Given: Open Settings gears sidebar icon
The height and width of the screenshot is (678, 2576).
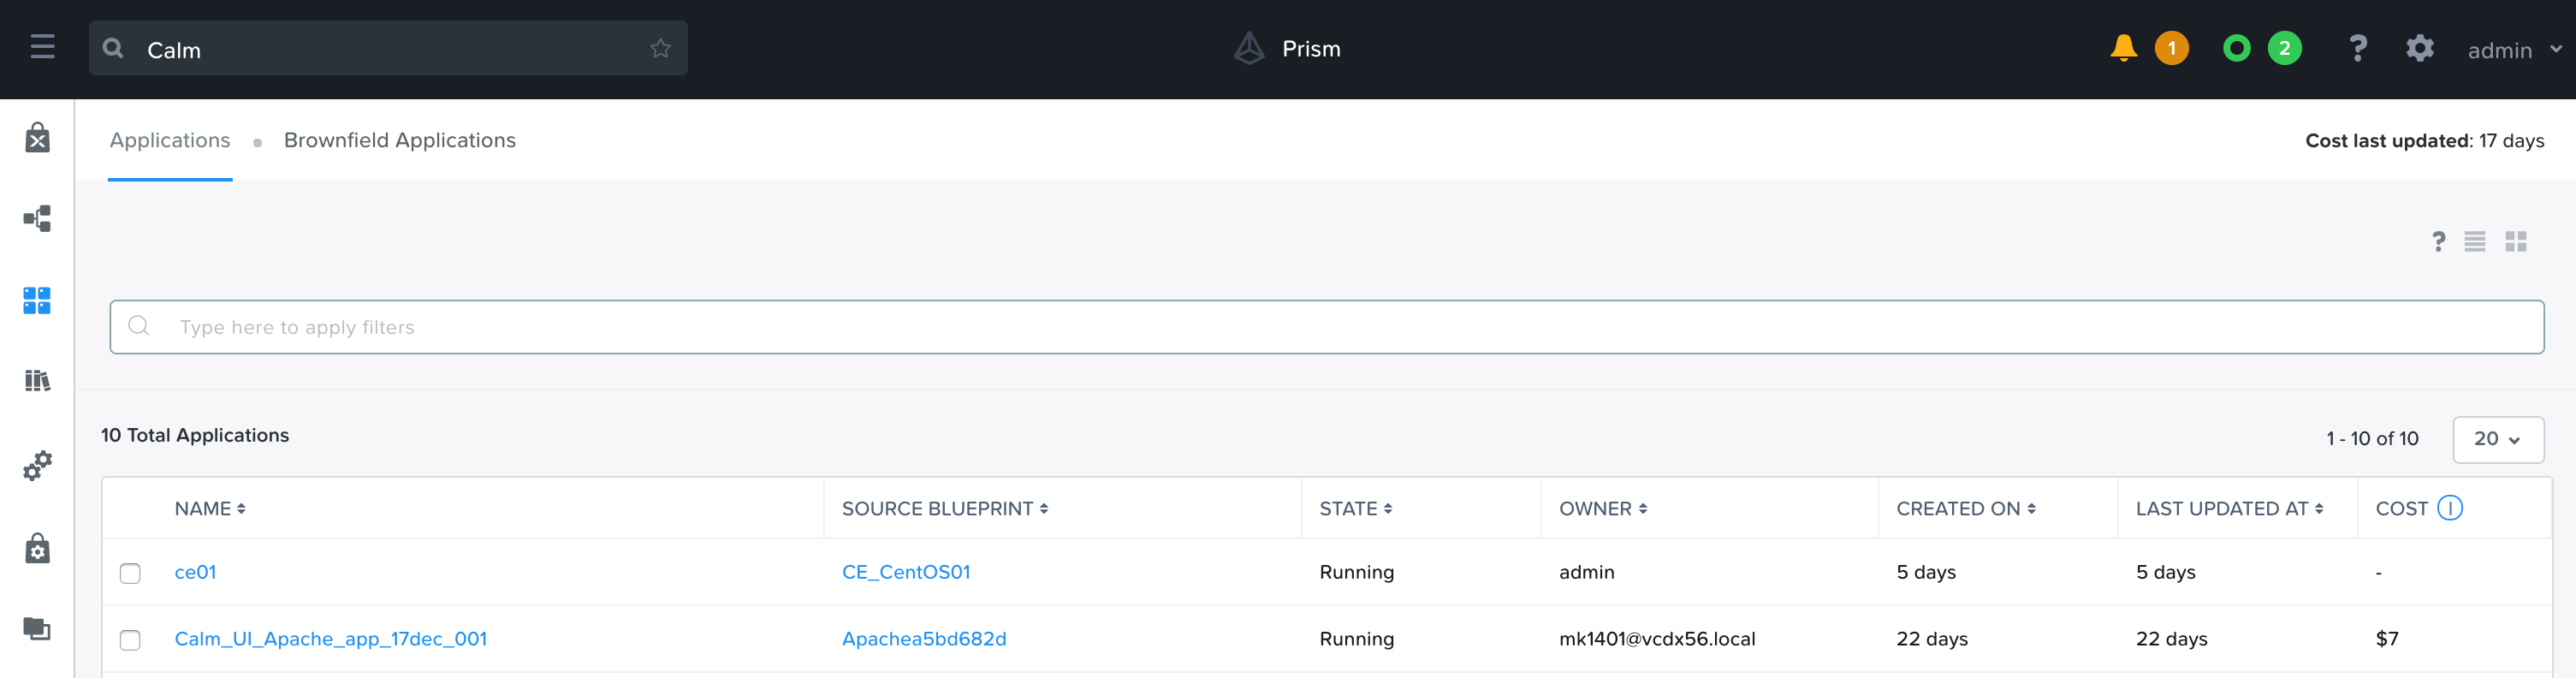Looking at the screenshot, I should [37, 465].
